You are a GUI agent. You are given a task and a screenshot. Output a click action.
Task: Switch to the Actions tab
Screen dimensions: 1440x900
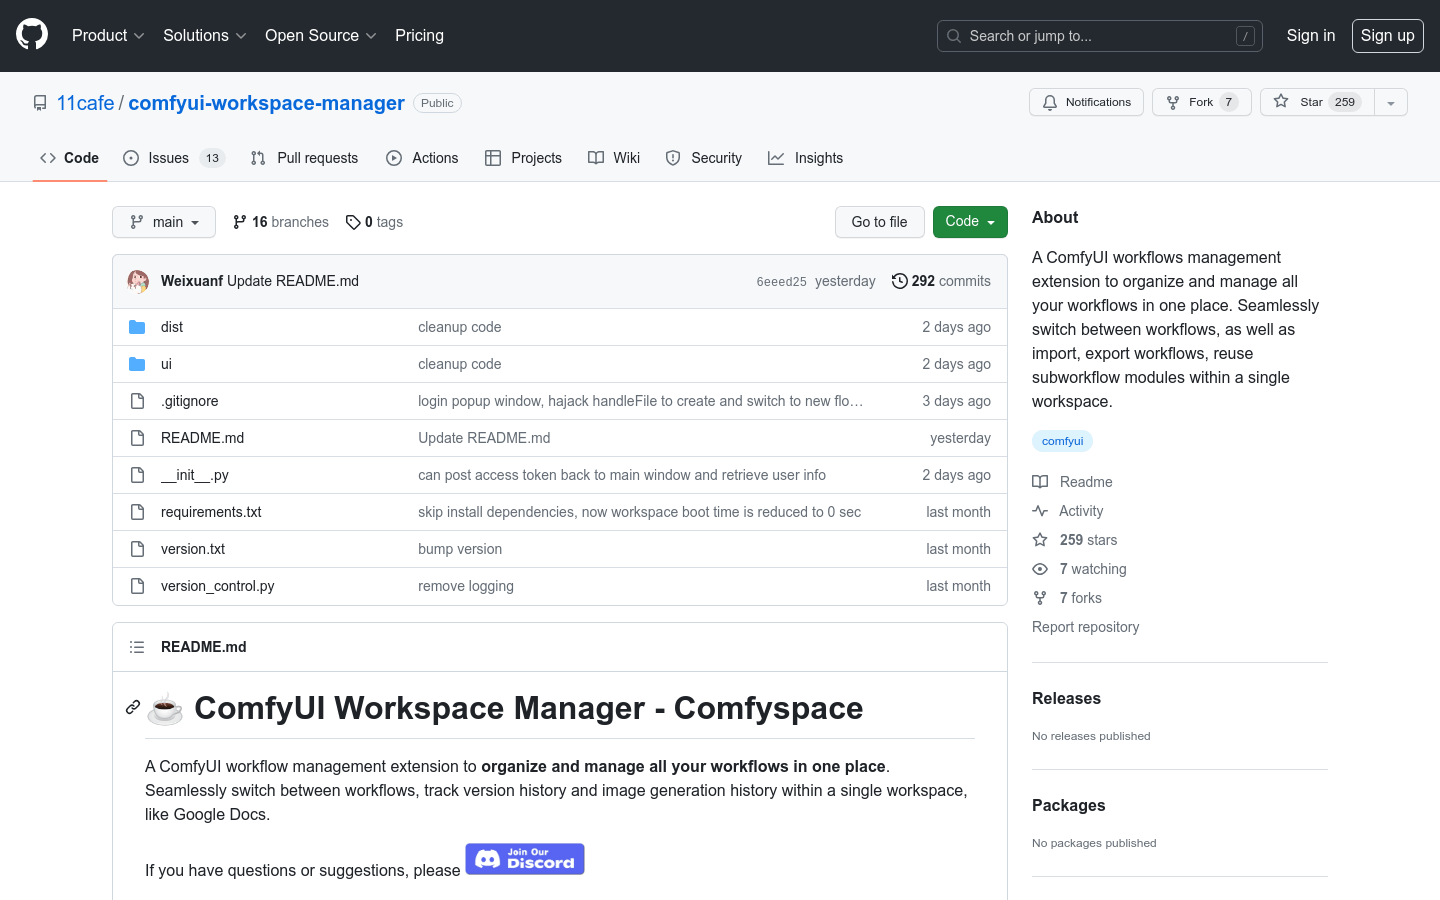422,158
